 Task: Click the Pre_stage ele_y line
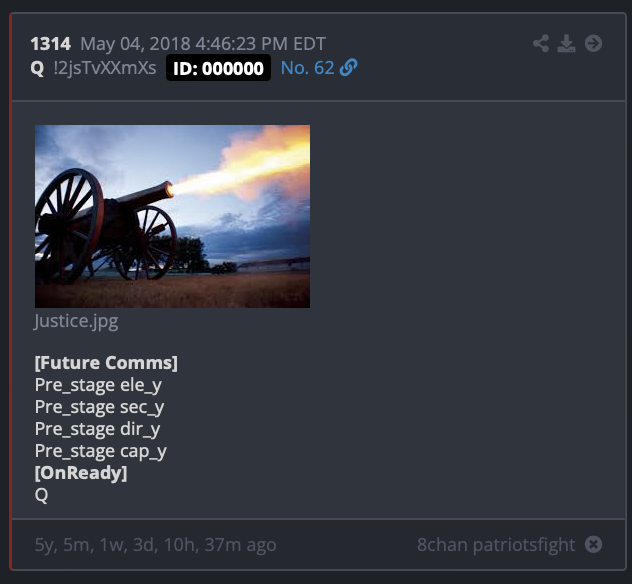98,385
